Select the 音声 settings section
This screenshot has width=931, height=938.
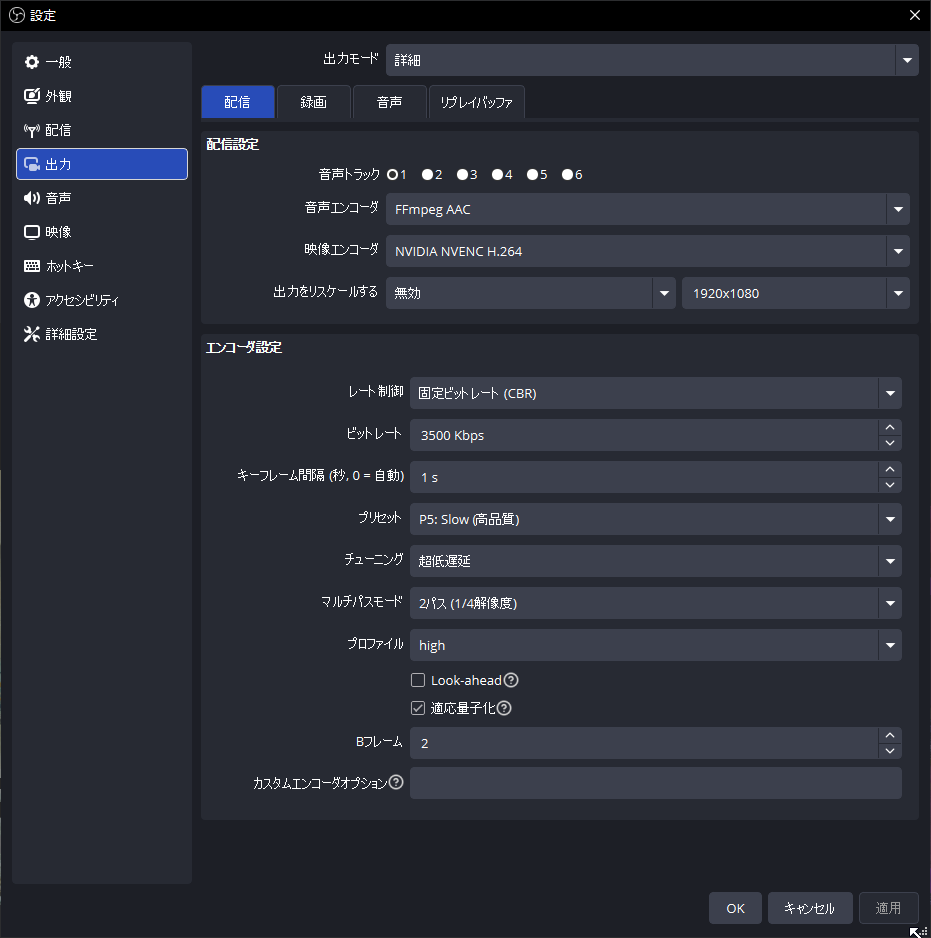pos(55,197)
